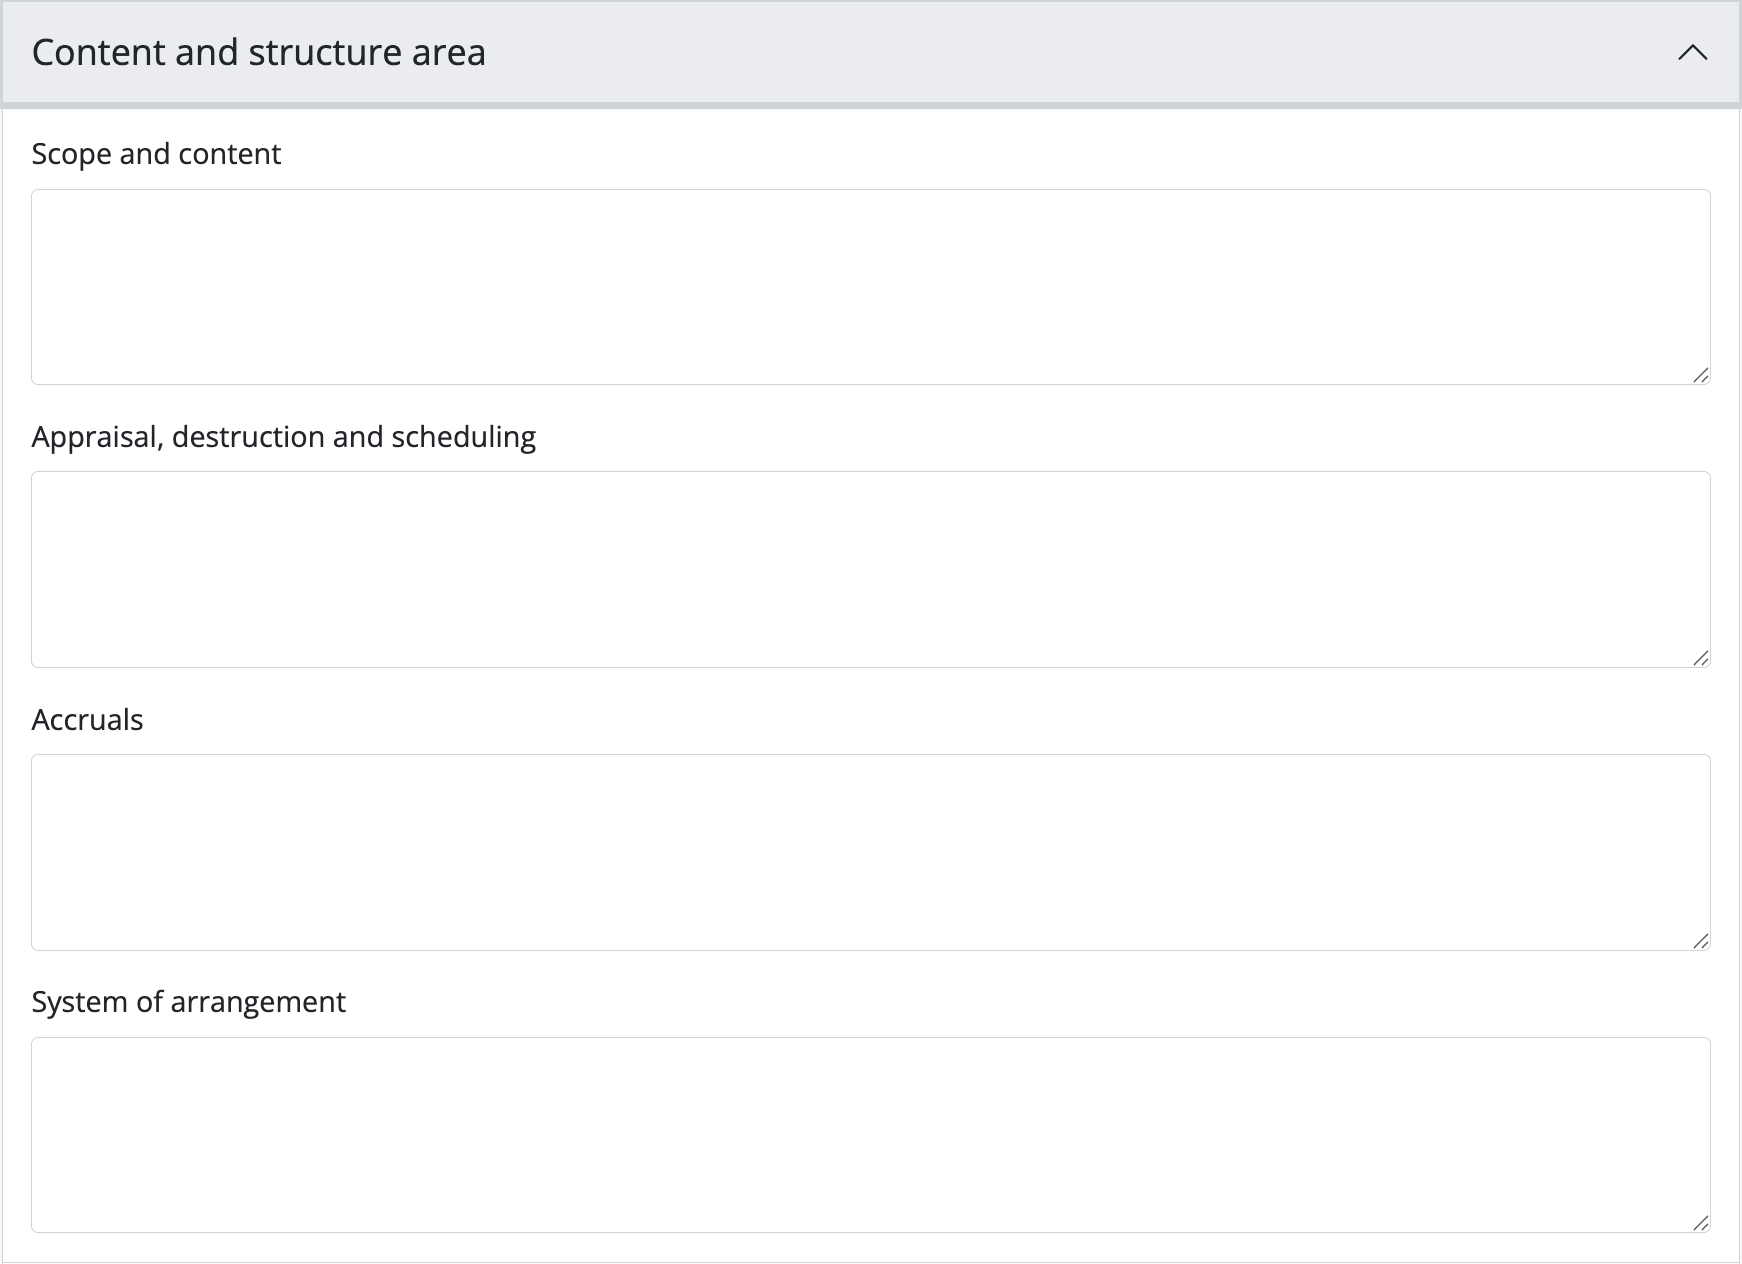
Task: Click the Accruals textarea resize handle
Action: [1700, 941]
